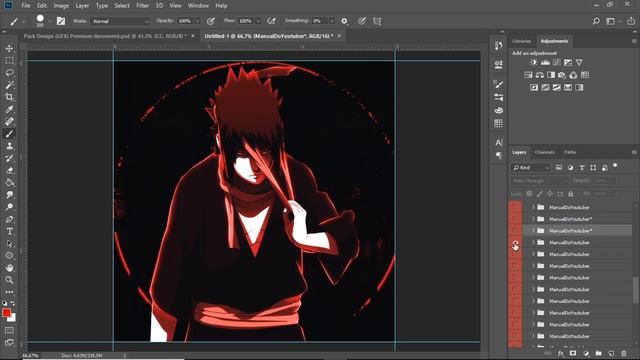Viewport: 640px width, 360px height.
Task: Close the Untitled-1 document tab
Action: [339, 36]
